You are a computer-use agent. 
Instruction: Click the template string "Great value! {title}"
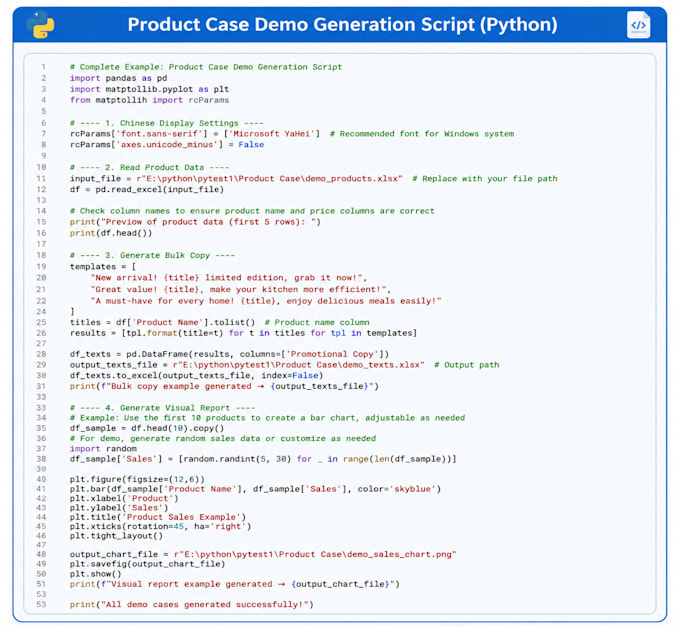click(x=241, y=289)
